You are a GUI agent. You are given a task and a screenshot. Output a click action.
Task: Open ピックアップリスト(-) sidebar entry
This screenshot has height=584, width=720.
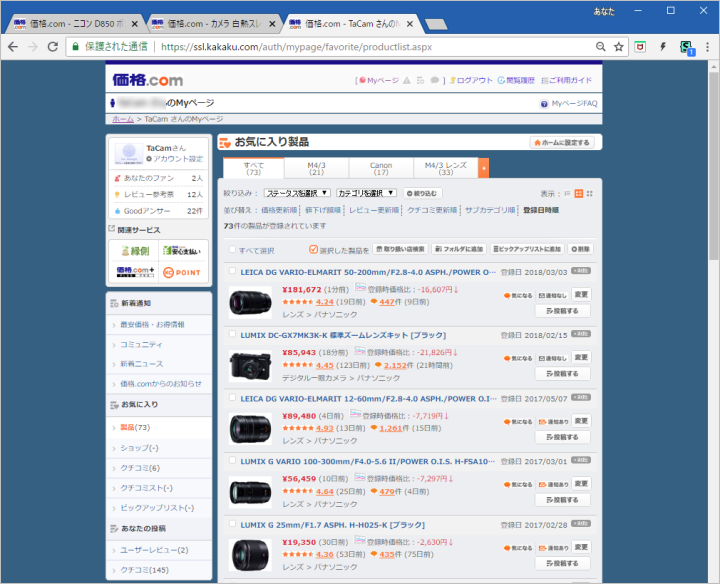(157, 508)
